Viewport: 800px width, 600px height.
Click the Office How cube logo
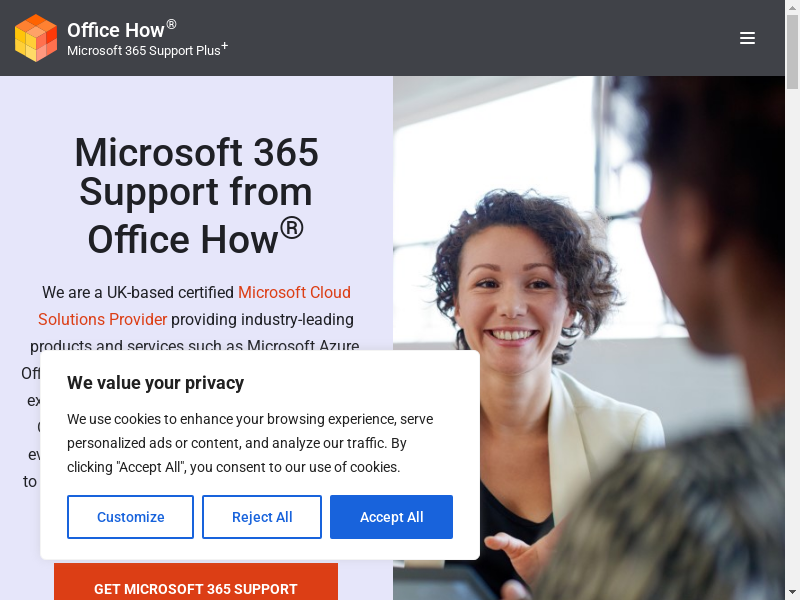[x=36, y=38]
